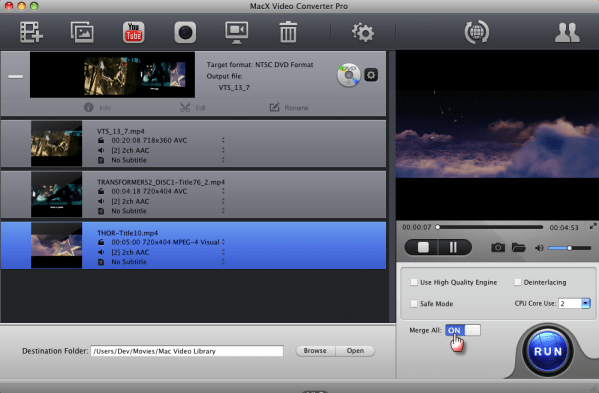Open the screen recorder monitor icon
The height and width of the screenshot is (393, 599).
(236, 32)
